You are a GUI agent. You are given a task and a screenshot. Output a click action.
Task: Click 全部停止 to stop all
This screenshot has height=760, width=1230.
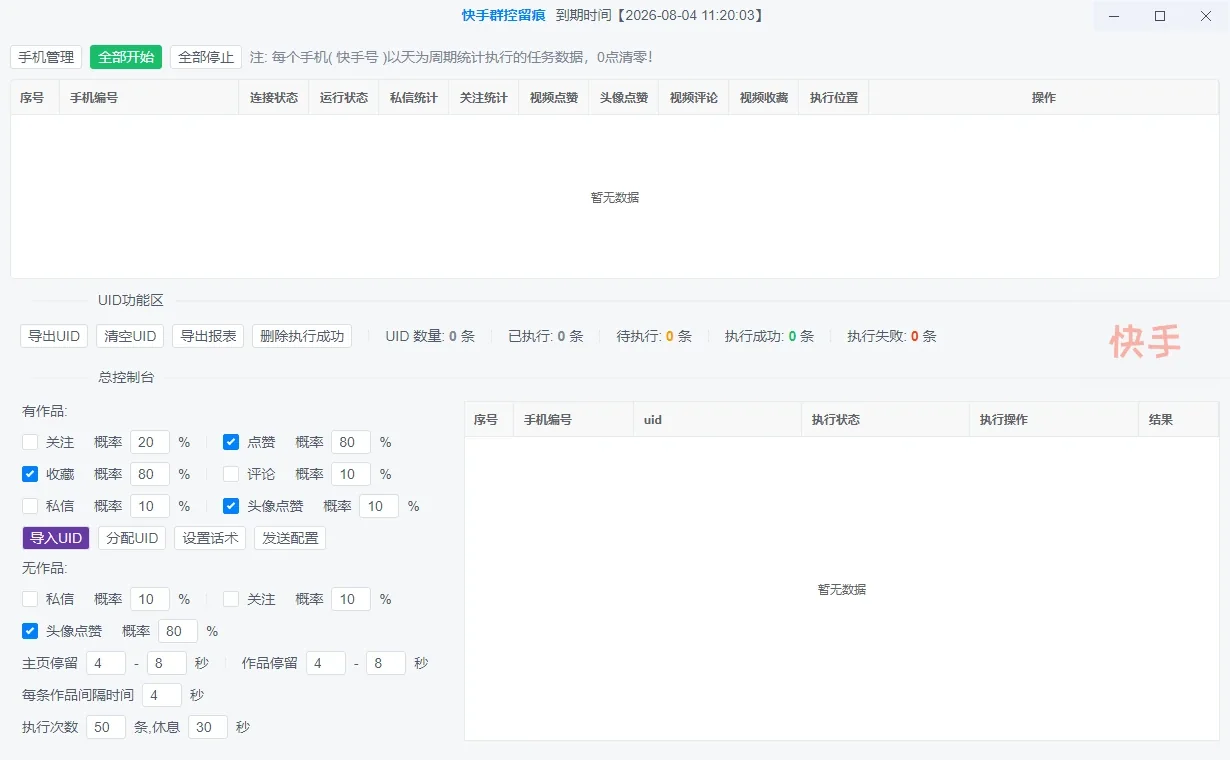click(206, 57)
